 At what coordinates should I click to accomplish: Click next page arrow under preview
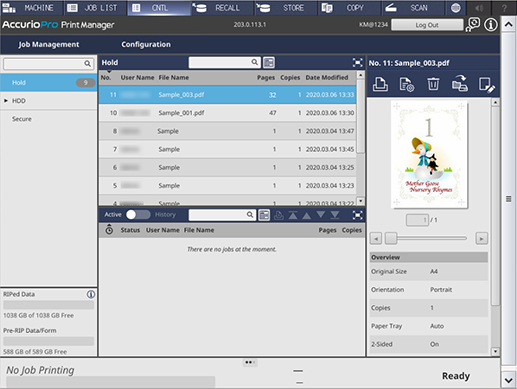pos(481,238)
